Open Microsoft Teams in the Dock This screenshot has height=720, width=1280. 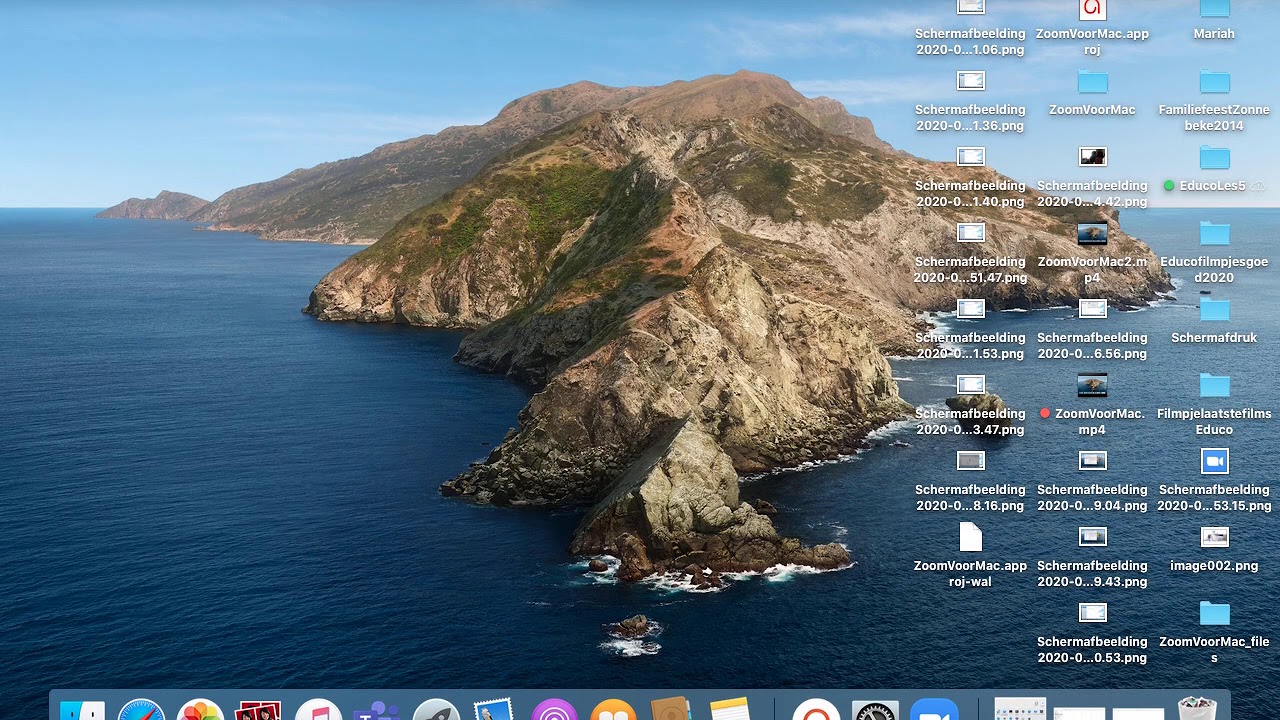(x=377, y=710)
